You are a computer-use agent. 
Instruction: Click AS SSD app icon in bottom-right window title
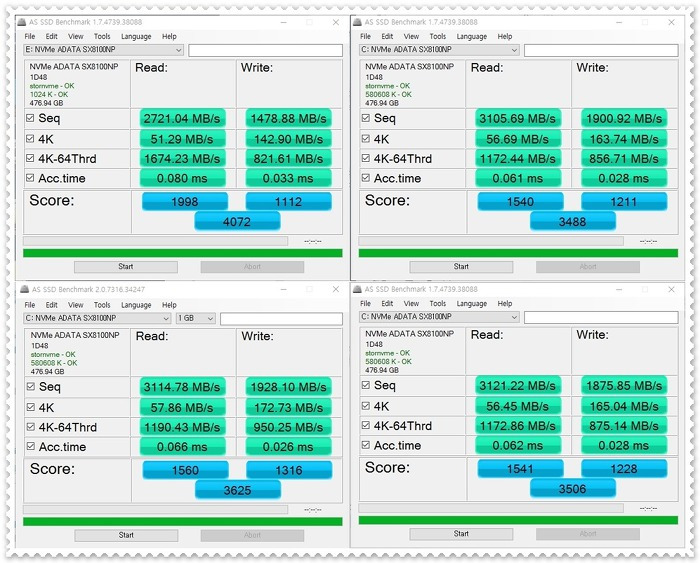point(357,289)
